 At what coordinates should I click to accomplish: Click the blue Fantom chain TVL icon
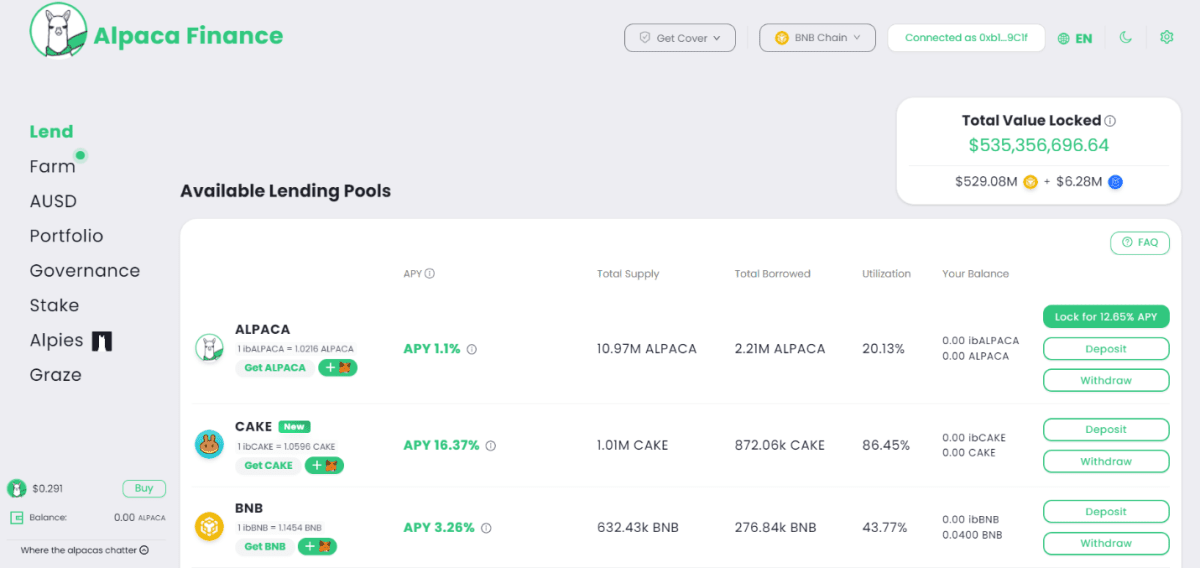click(1115, 182)
